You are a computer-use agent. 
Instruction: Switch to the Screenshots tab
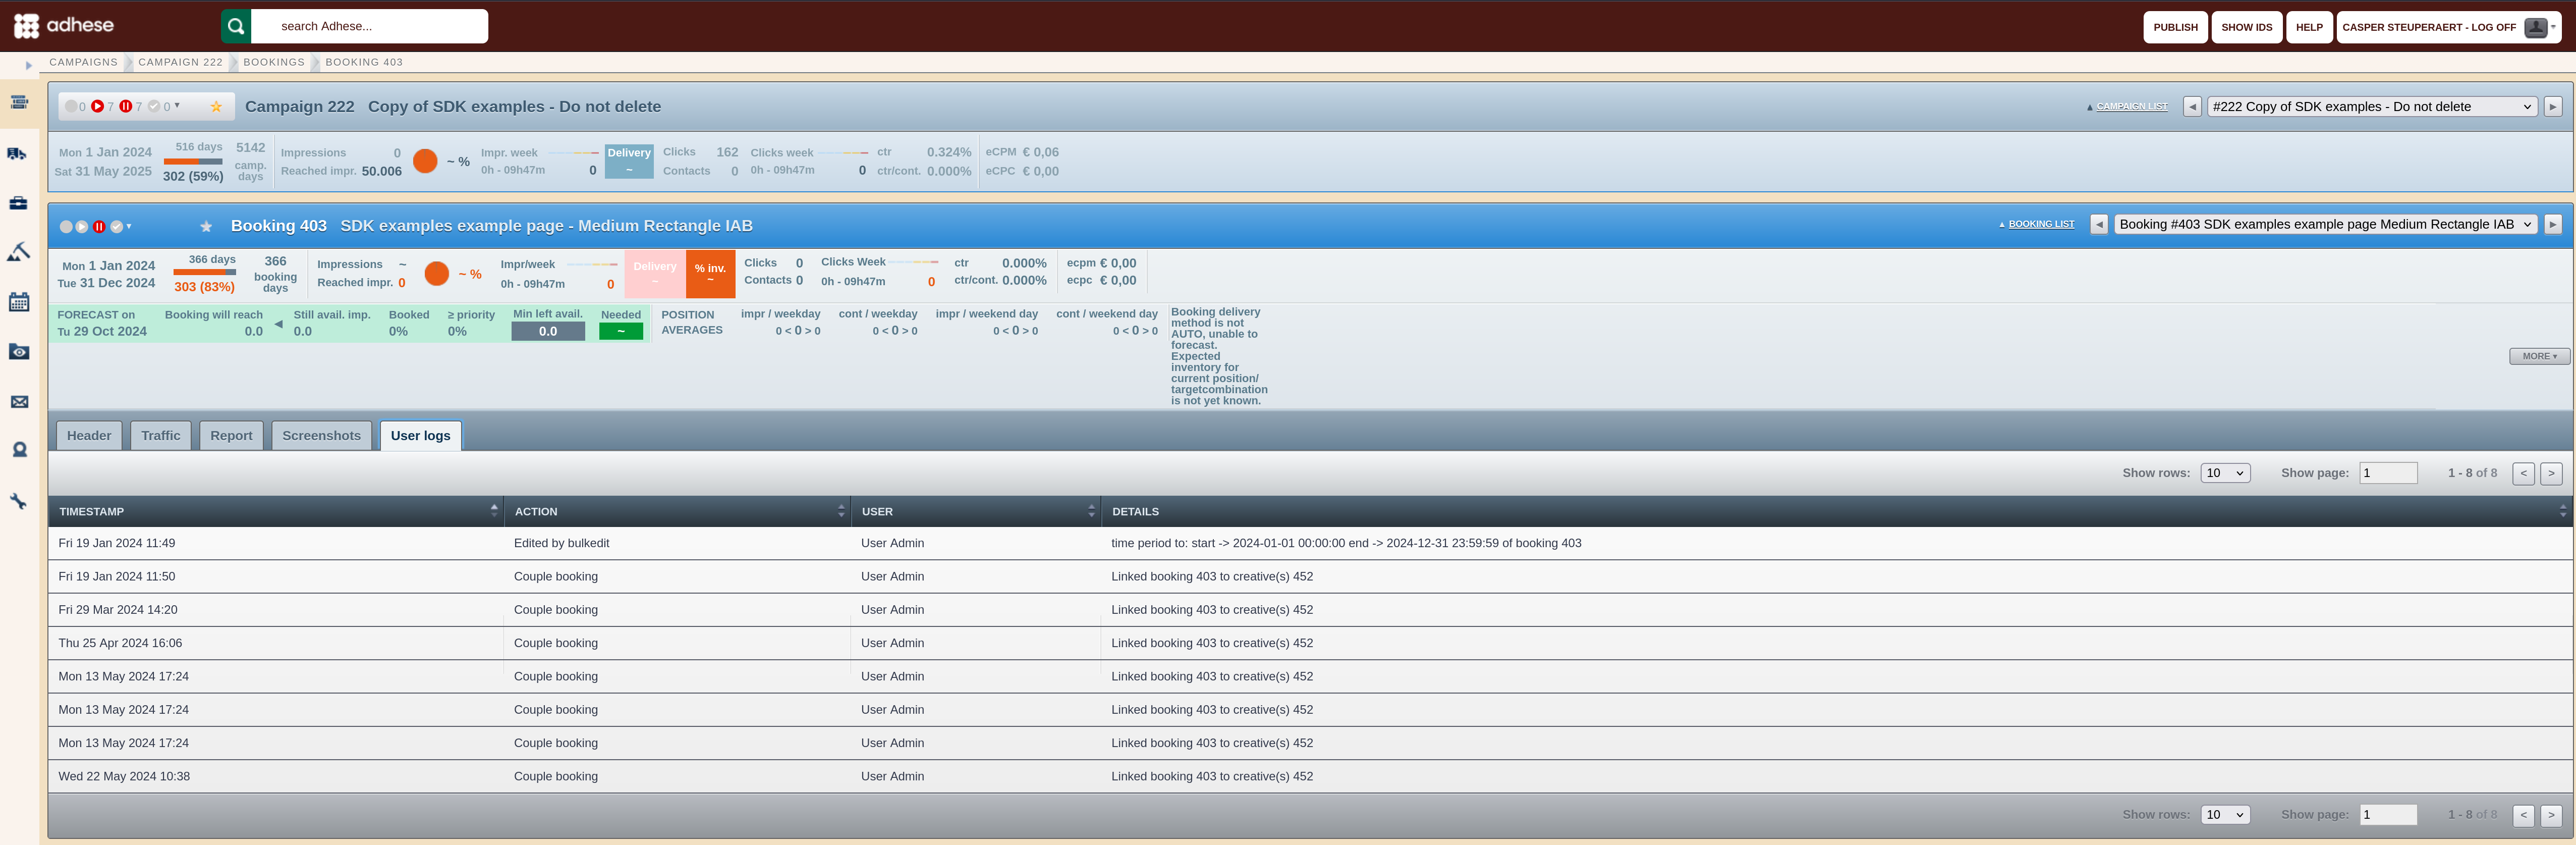tap(321, 435)
